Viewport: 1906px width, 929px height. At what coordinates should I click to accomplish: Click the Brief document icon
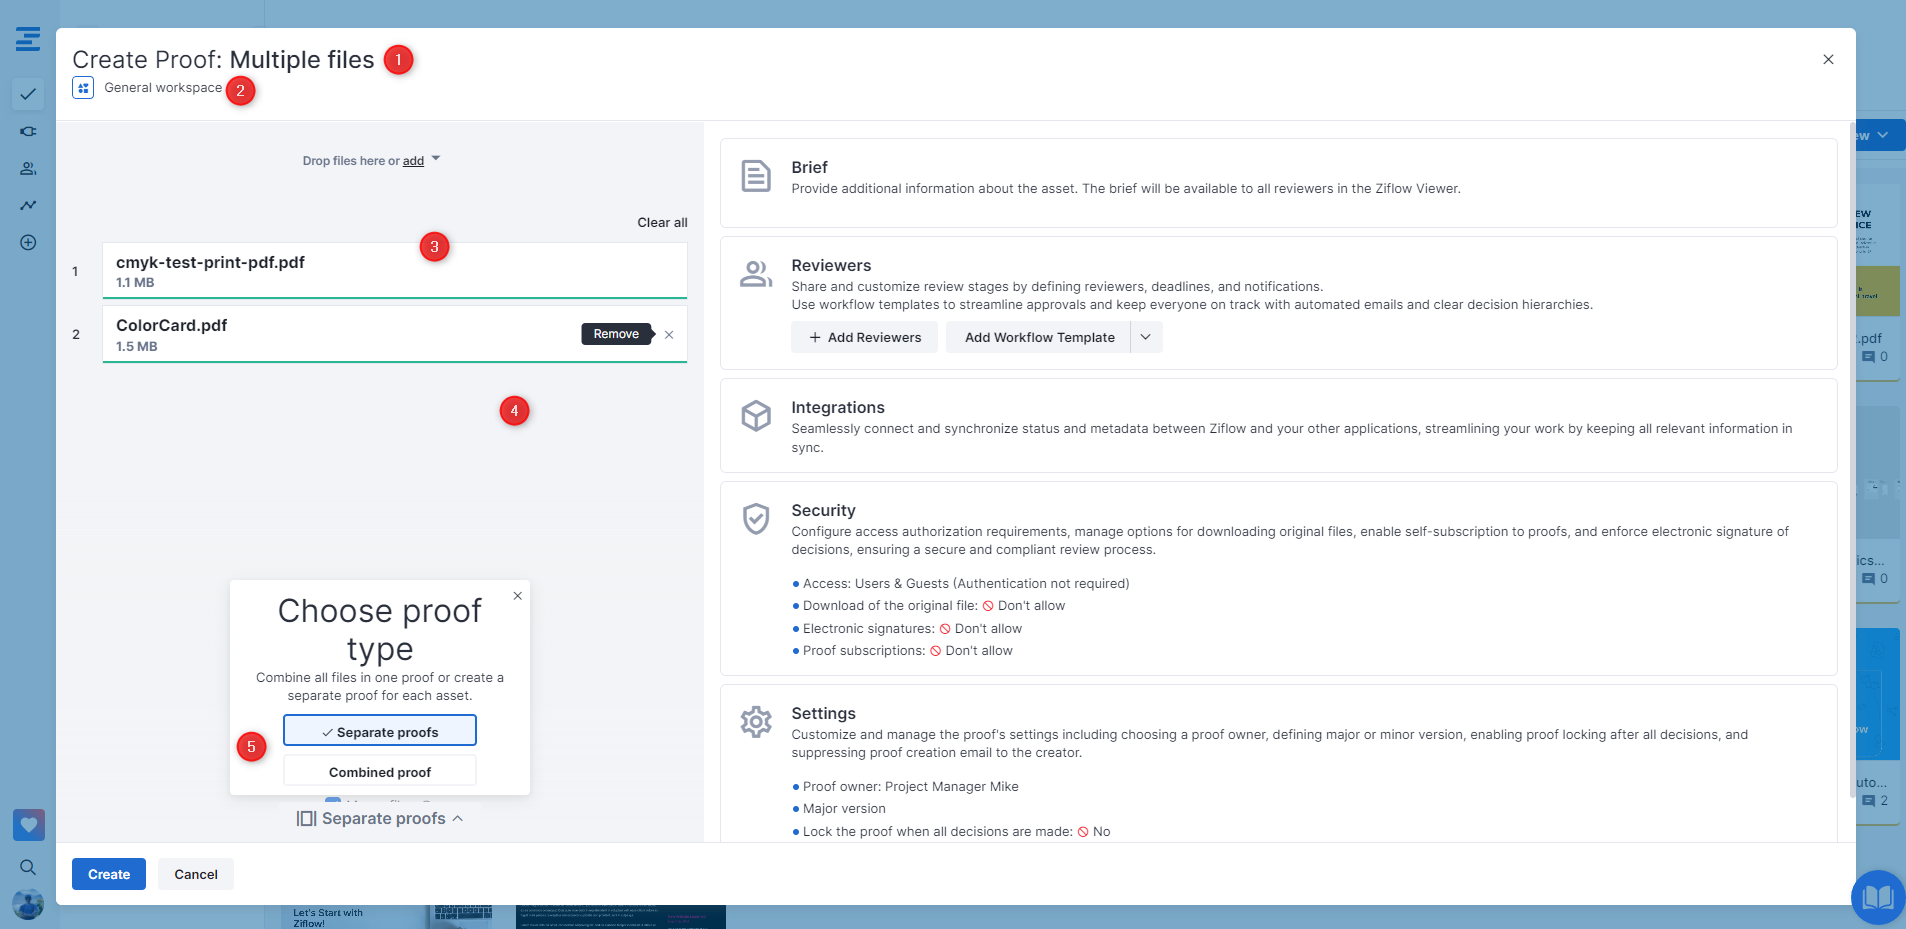pyautogui.click(x=756, y=176)
